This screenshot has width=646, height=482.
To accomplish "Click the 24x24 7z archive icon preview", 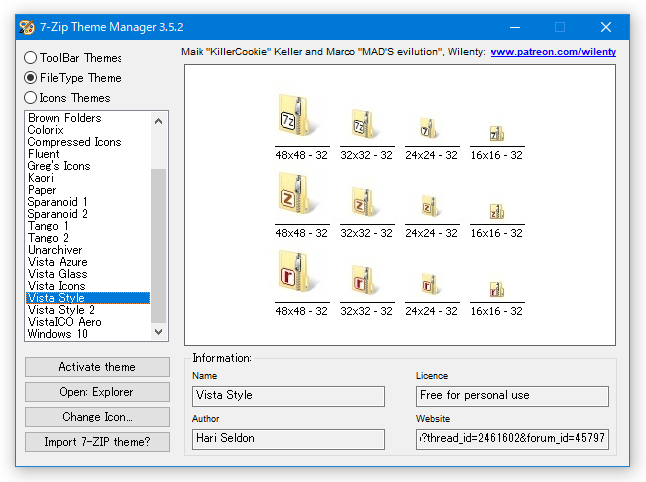I will [428, 129].
